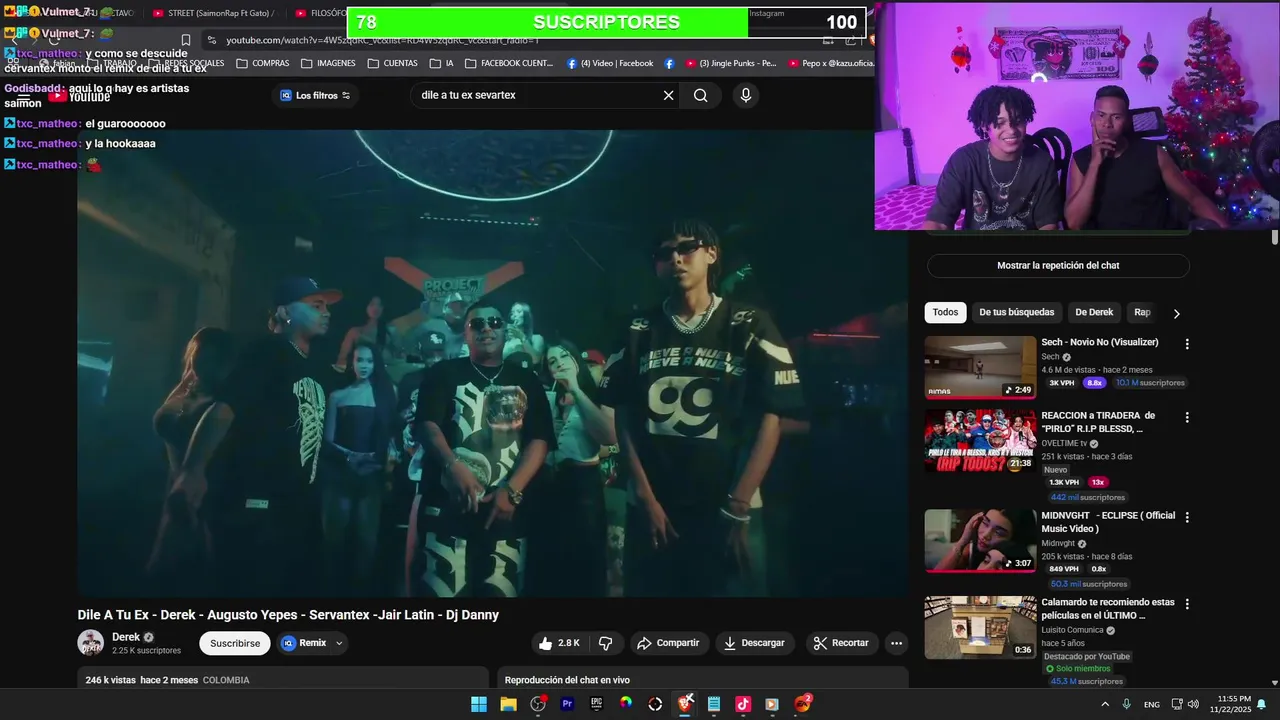The height and width of the screenshot is (720, 1280).
Task: Open Derek channel avatar
Action: tap(91, 643)
